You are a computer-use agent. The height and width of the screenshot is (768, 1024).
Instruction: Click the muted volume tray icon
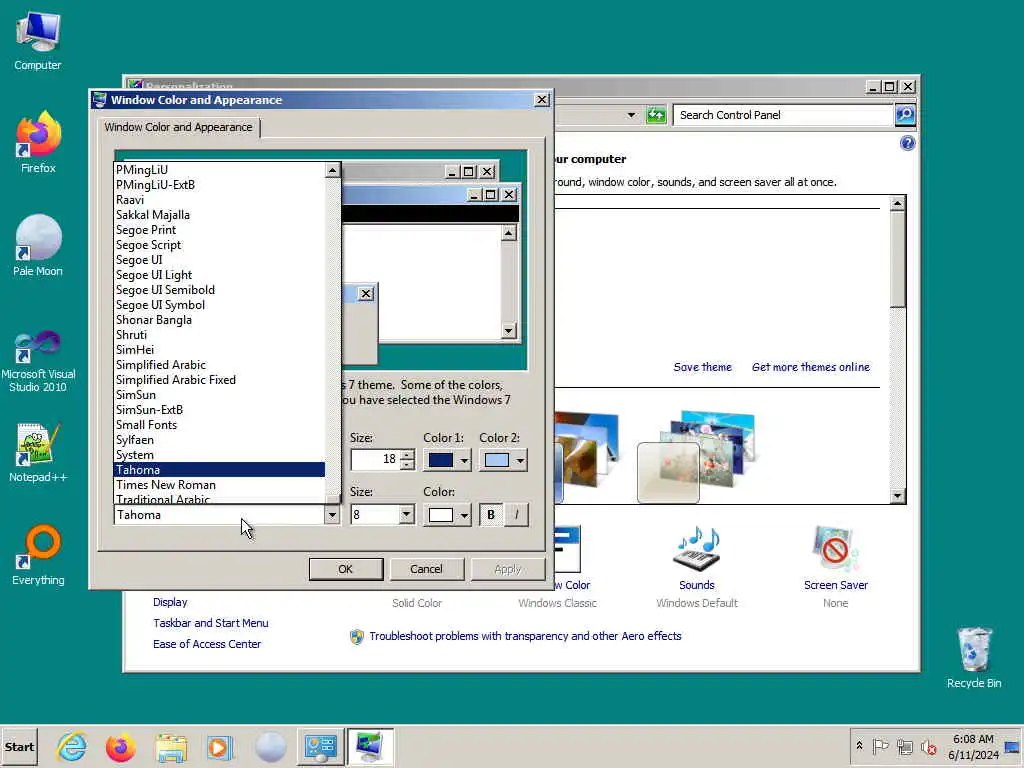[929, 746]
